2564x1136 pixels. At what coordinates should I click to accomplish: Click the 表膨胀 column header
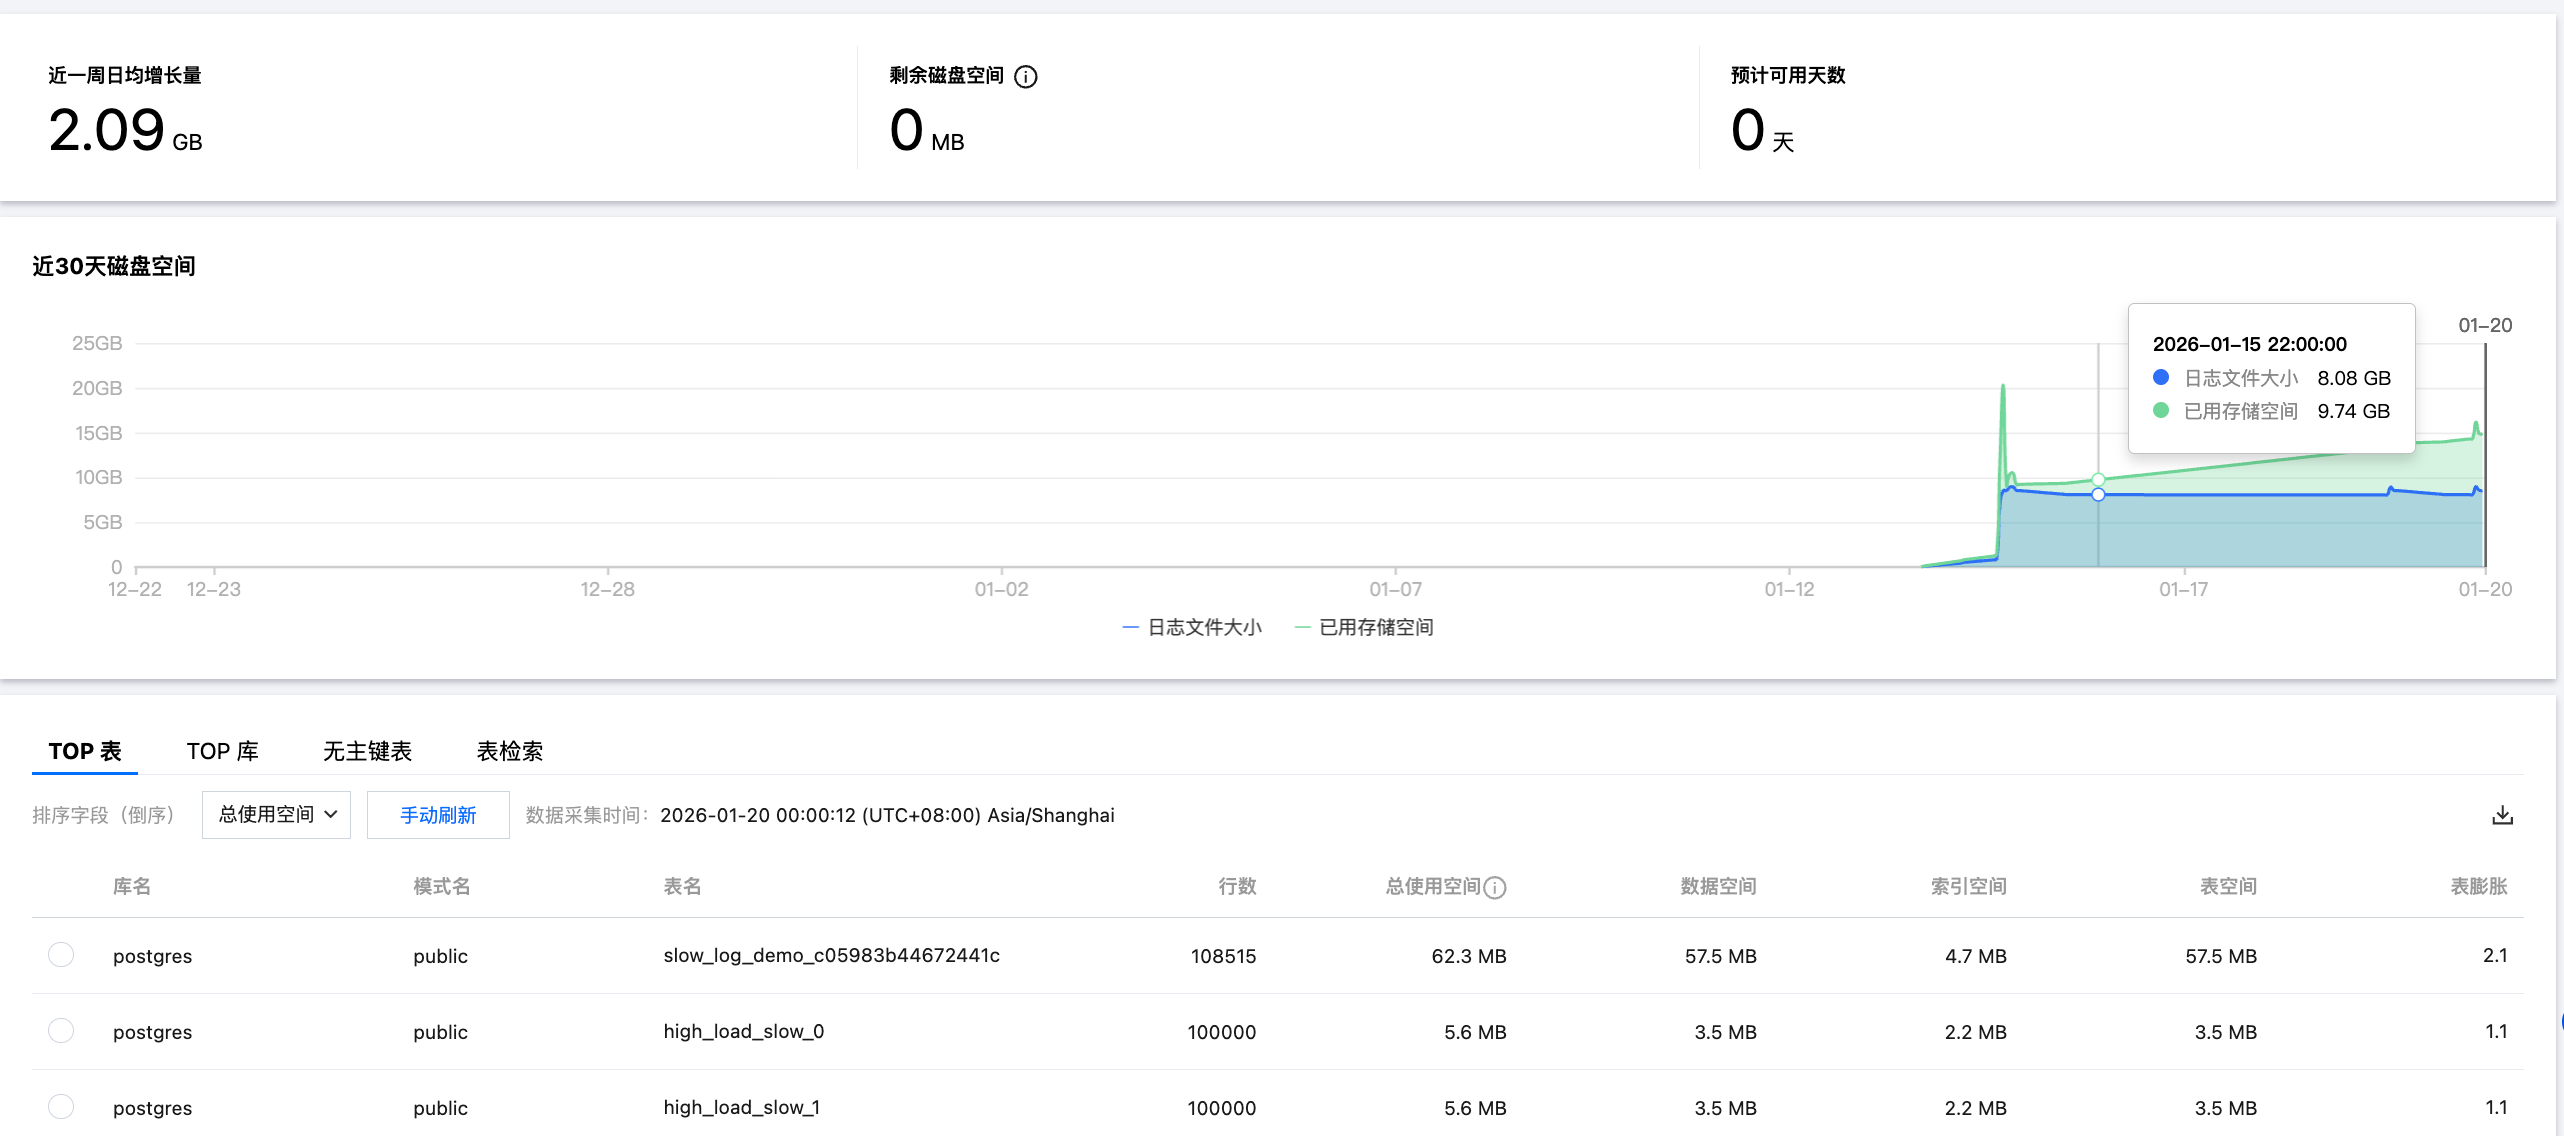point(2478,886)
